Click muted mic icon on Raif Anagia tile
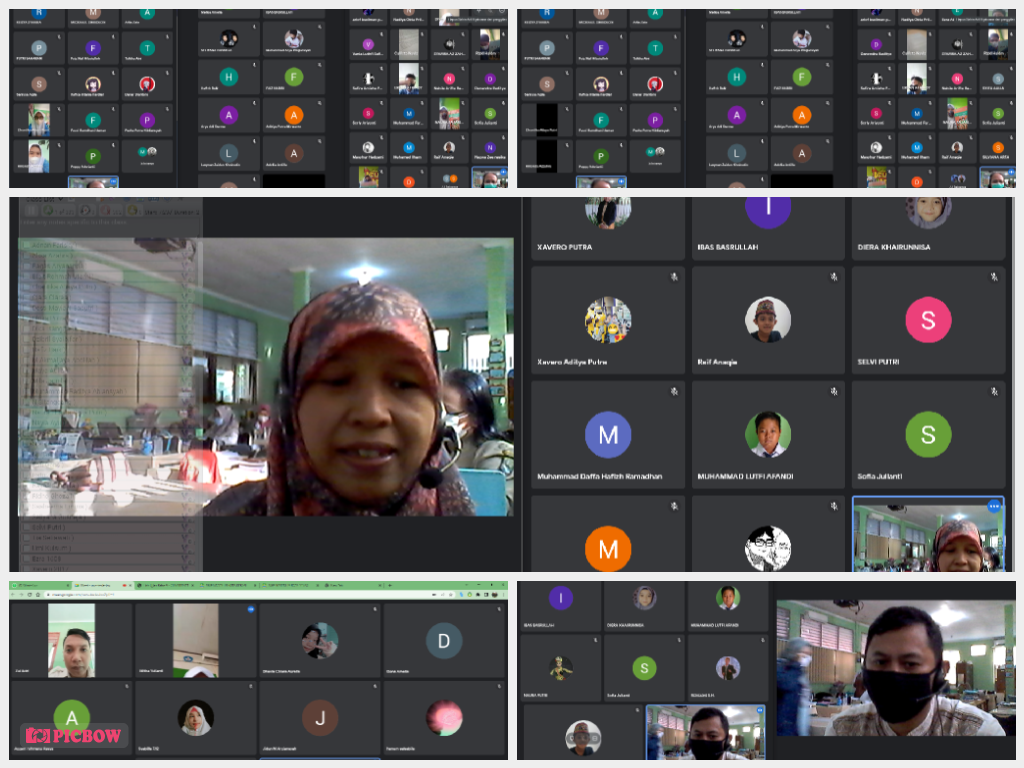1024x768 pixels. (x=833, y=277)
